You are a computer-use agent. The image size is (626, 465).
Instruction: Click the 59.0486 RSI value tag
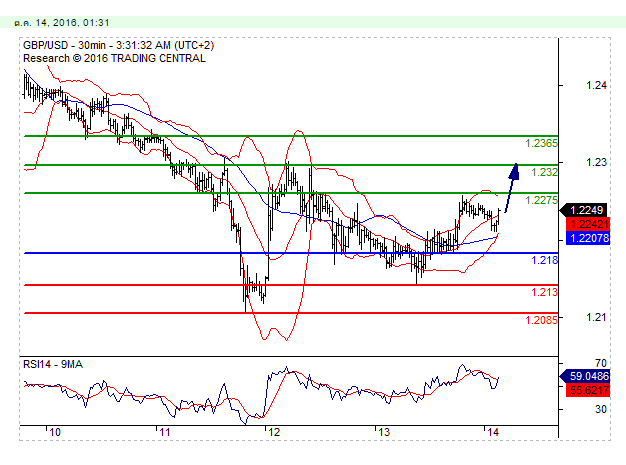(585, 376)
